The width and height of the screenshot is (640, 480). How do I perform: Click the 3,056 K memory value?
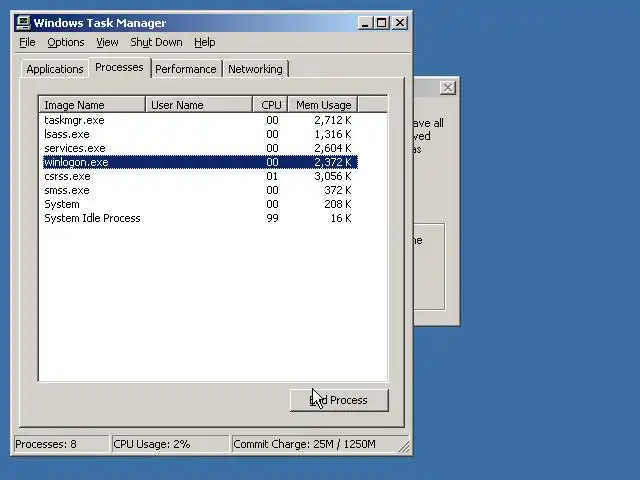[x=333, y=176]
